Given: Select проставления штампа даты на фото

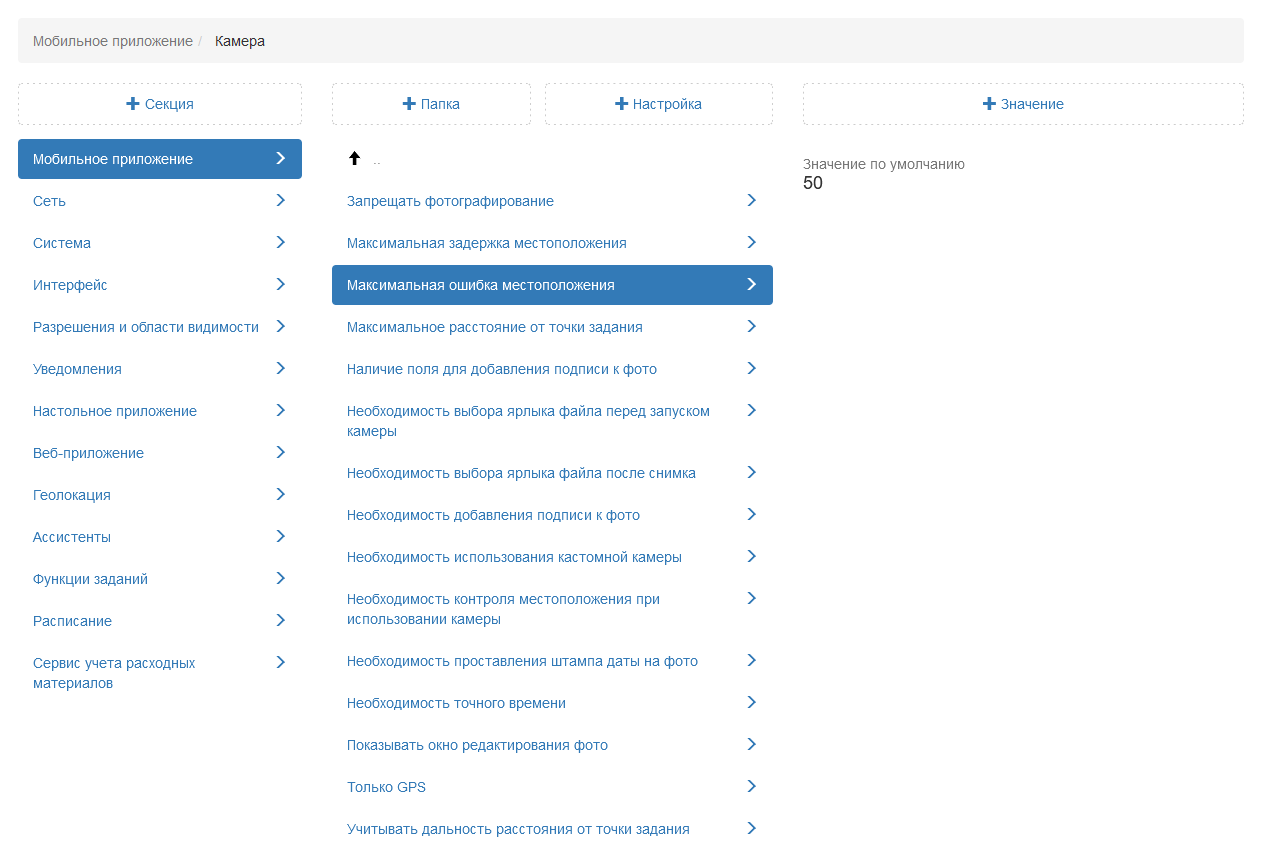Looking at the screenshot, I should (x=552, y=661).
